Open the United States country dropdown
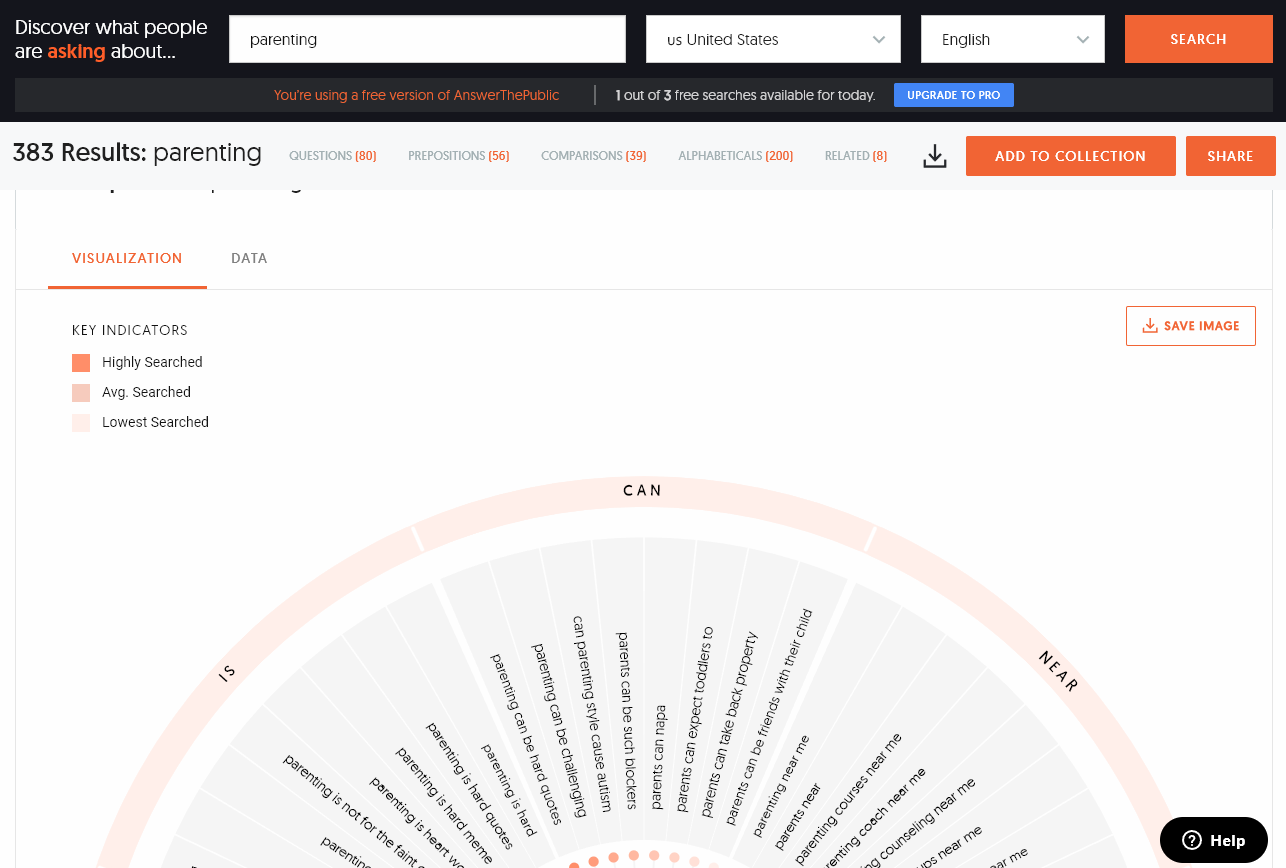The height and width of the screenshot is (868, 1286). coord(773,39)
